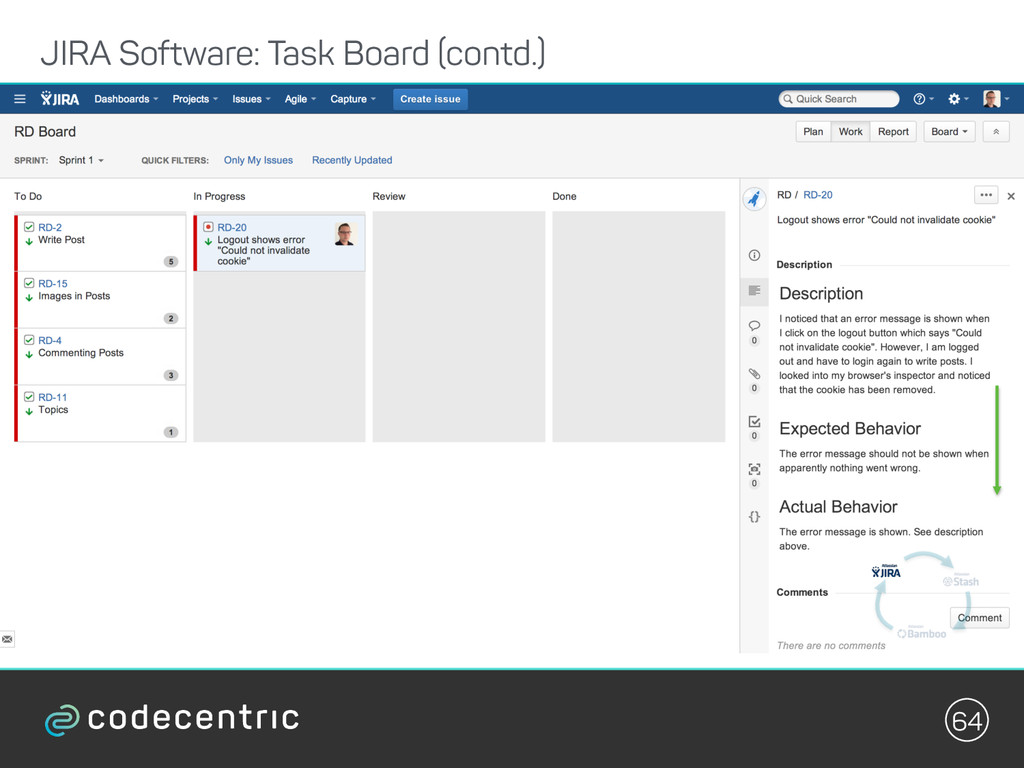Viewport: 1024px width, 768px height.
Task: Open RD-20 link on board card
Action: [x=232, y=227]
